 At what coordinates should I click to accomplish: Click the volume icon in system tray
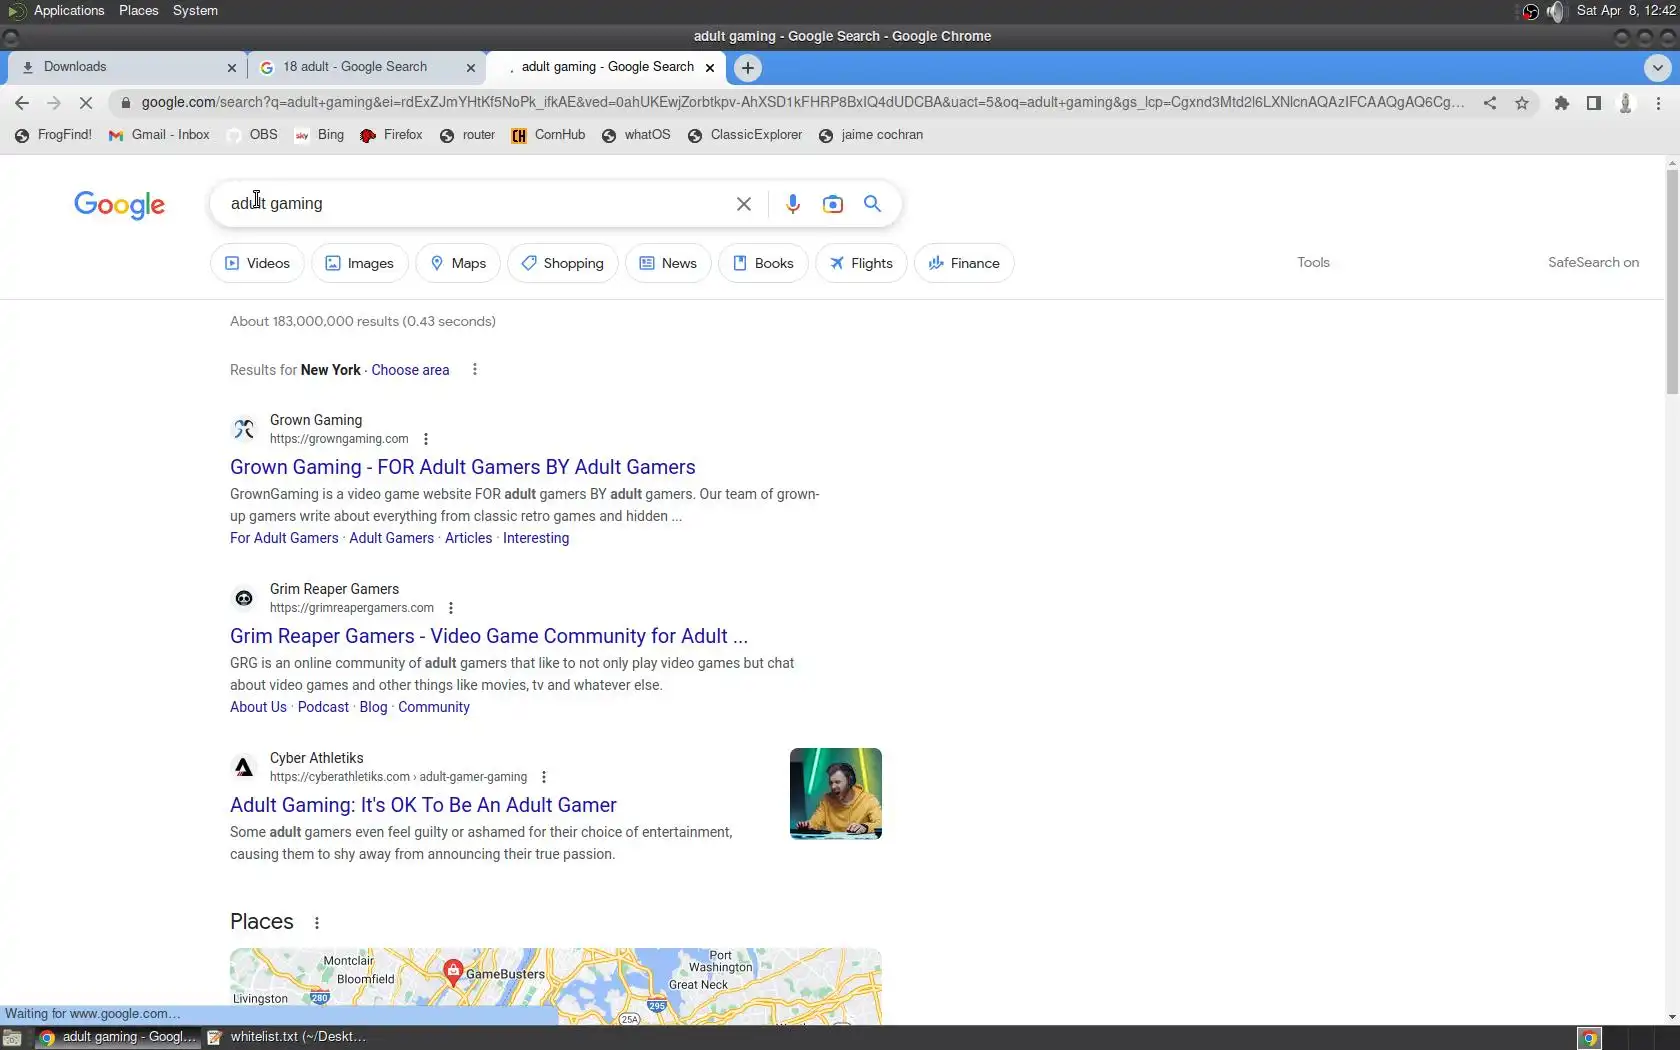tap(1555, 11)
